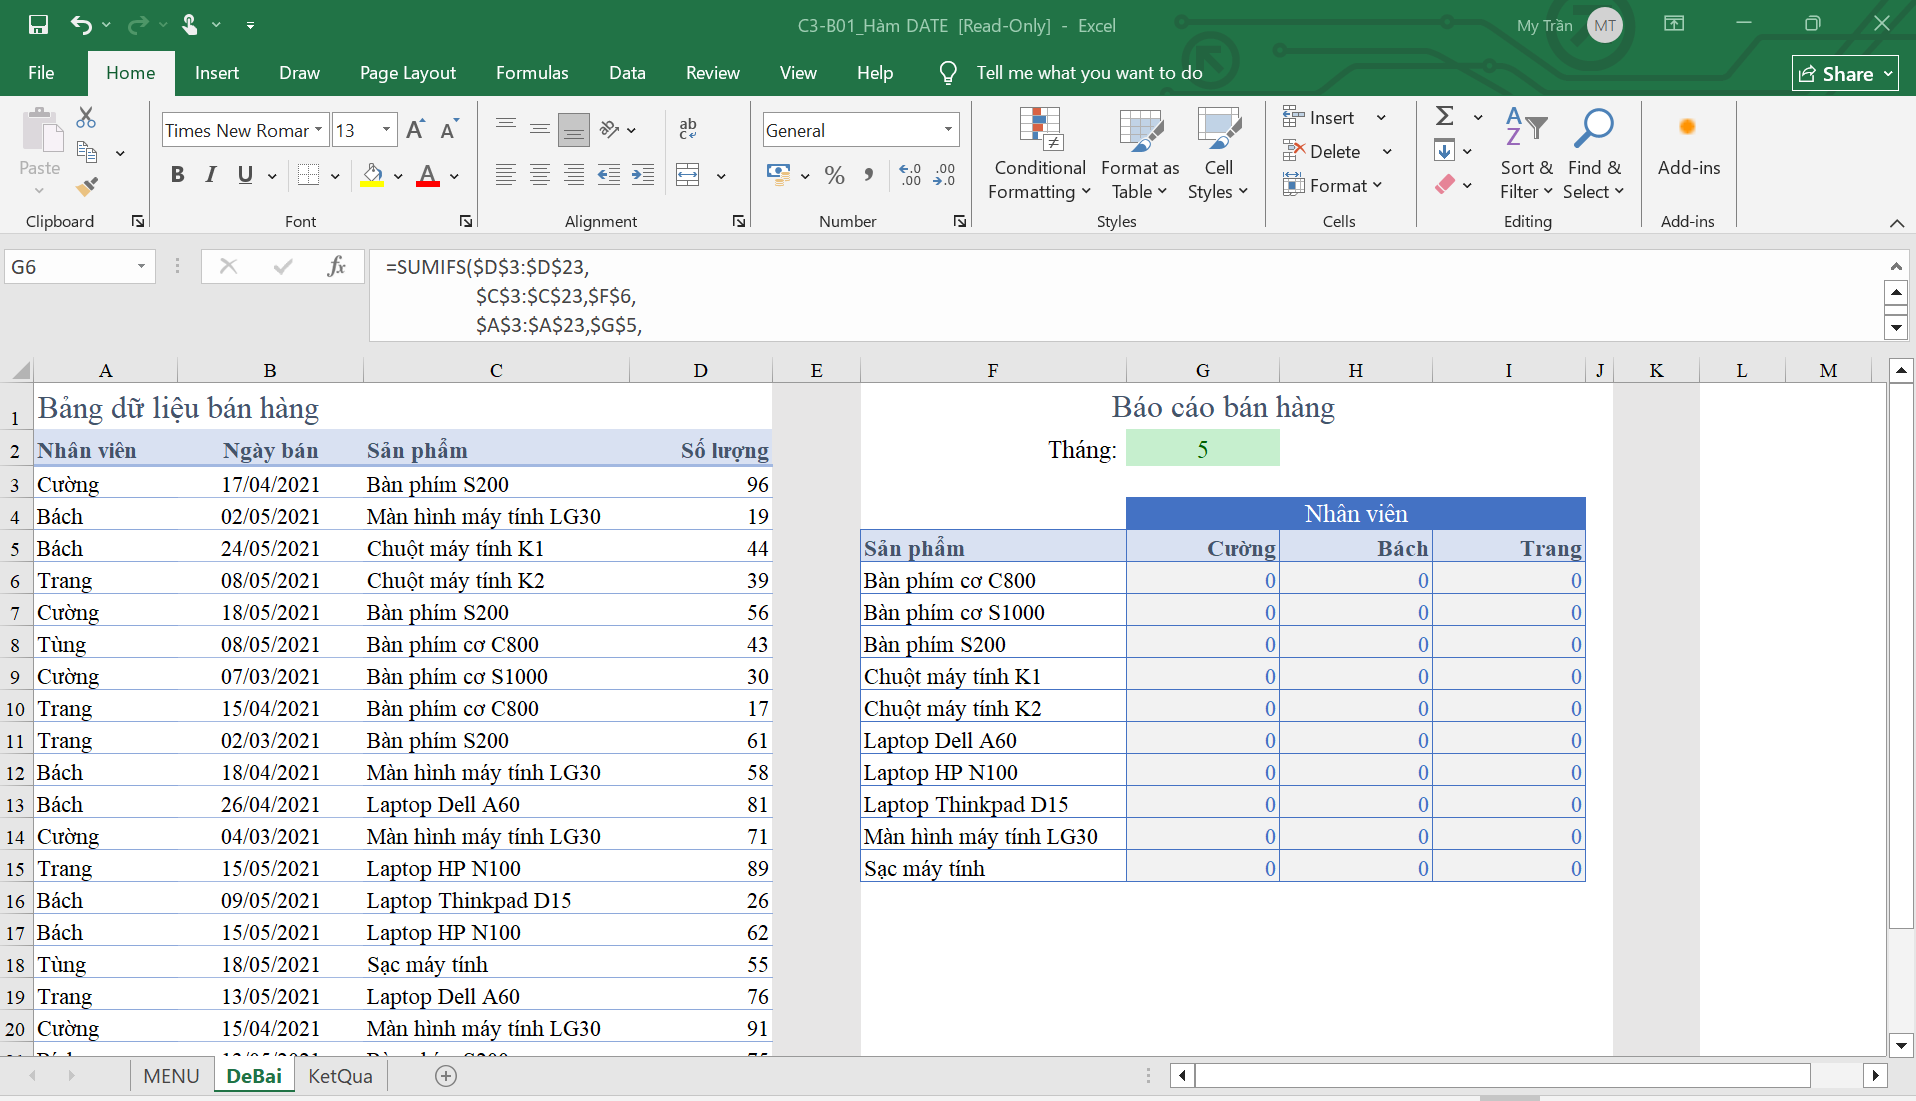Click the Format Painter brush icon
Image resolution: width=1916 pixels, height=1101 pixels.
pyautogui.click(x=87, y=186)
